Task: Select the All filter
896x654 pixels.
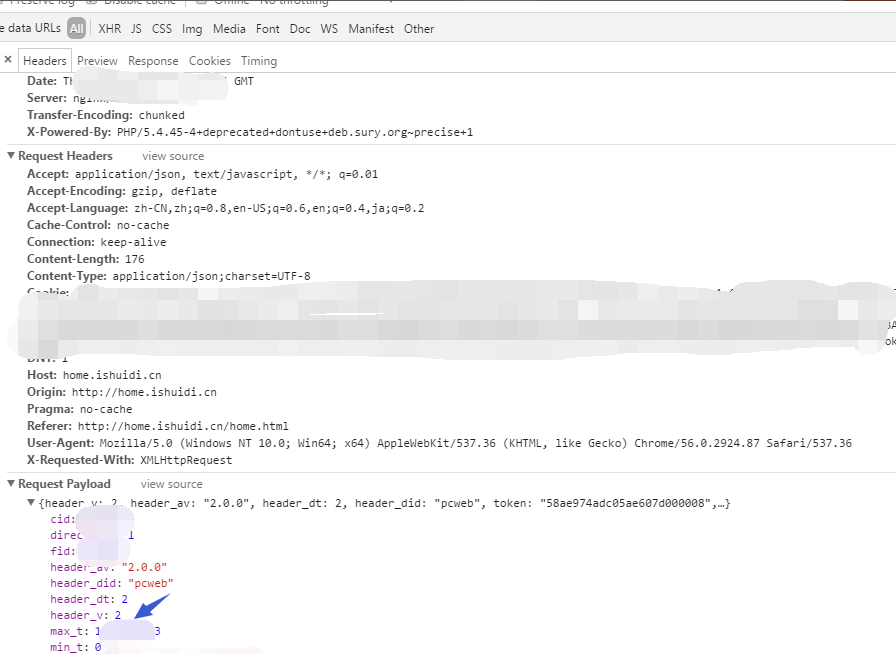Action: pos(77,29)
